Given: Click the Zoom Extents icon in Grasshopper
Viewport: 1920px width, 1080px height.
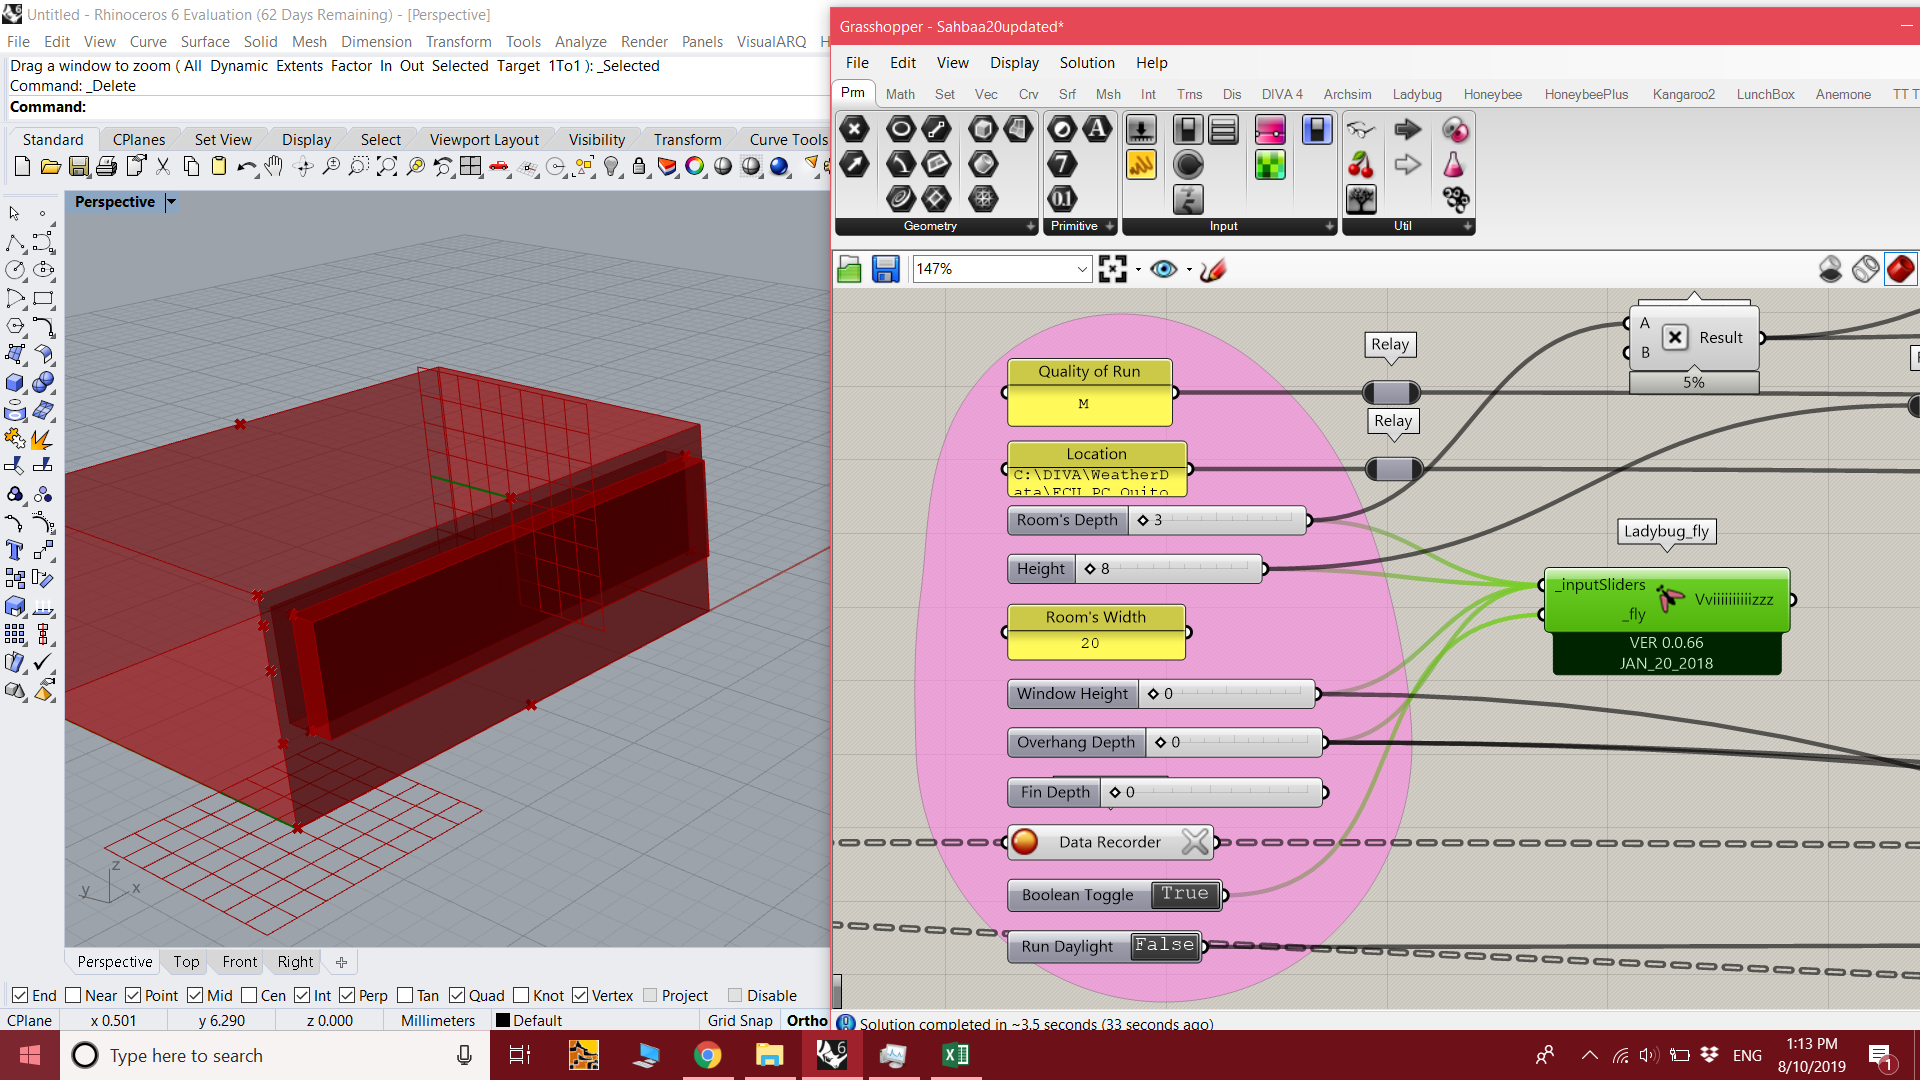Looking at the screenshot, I should coord(1112,269).
